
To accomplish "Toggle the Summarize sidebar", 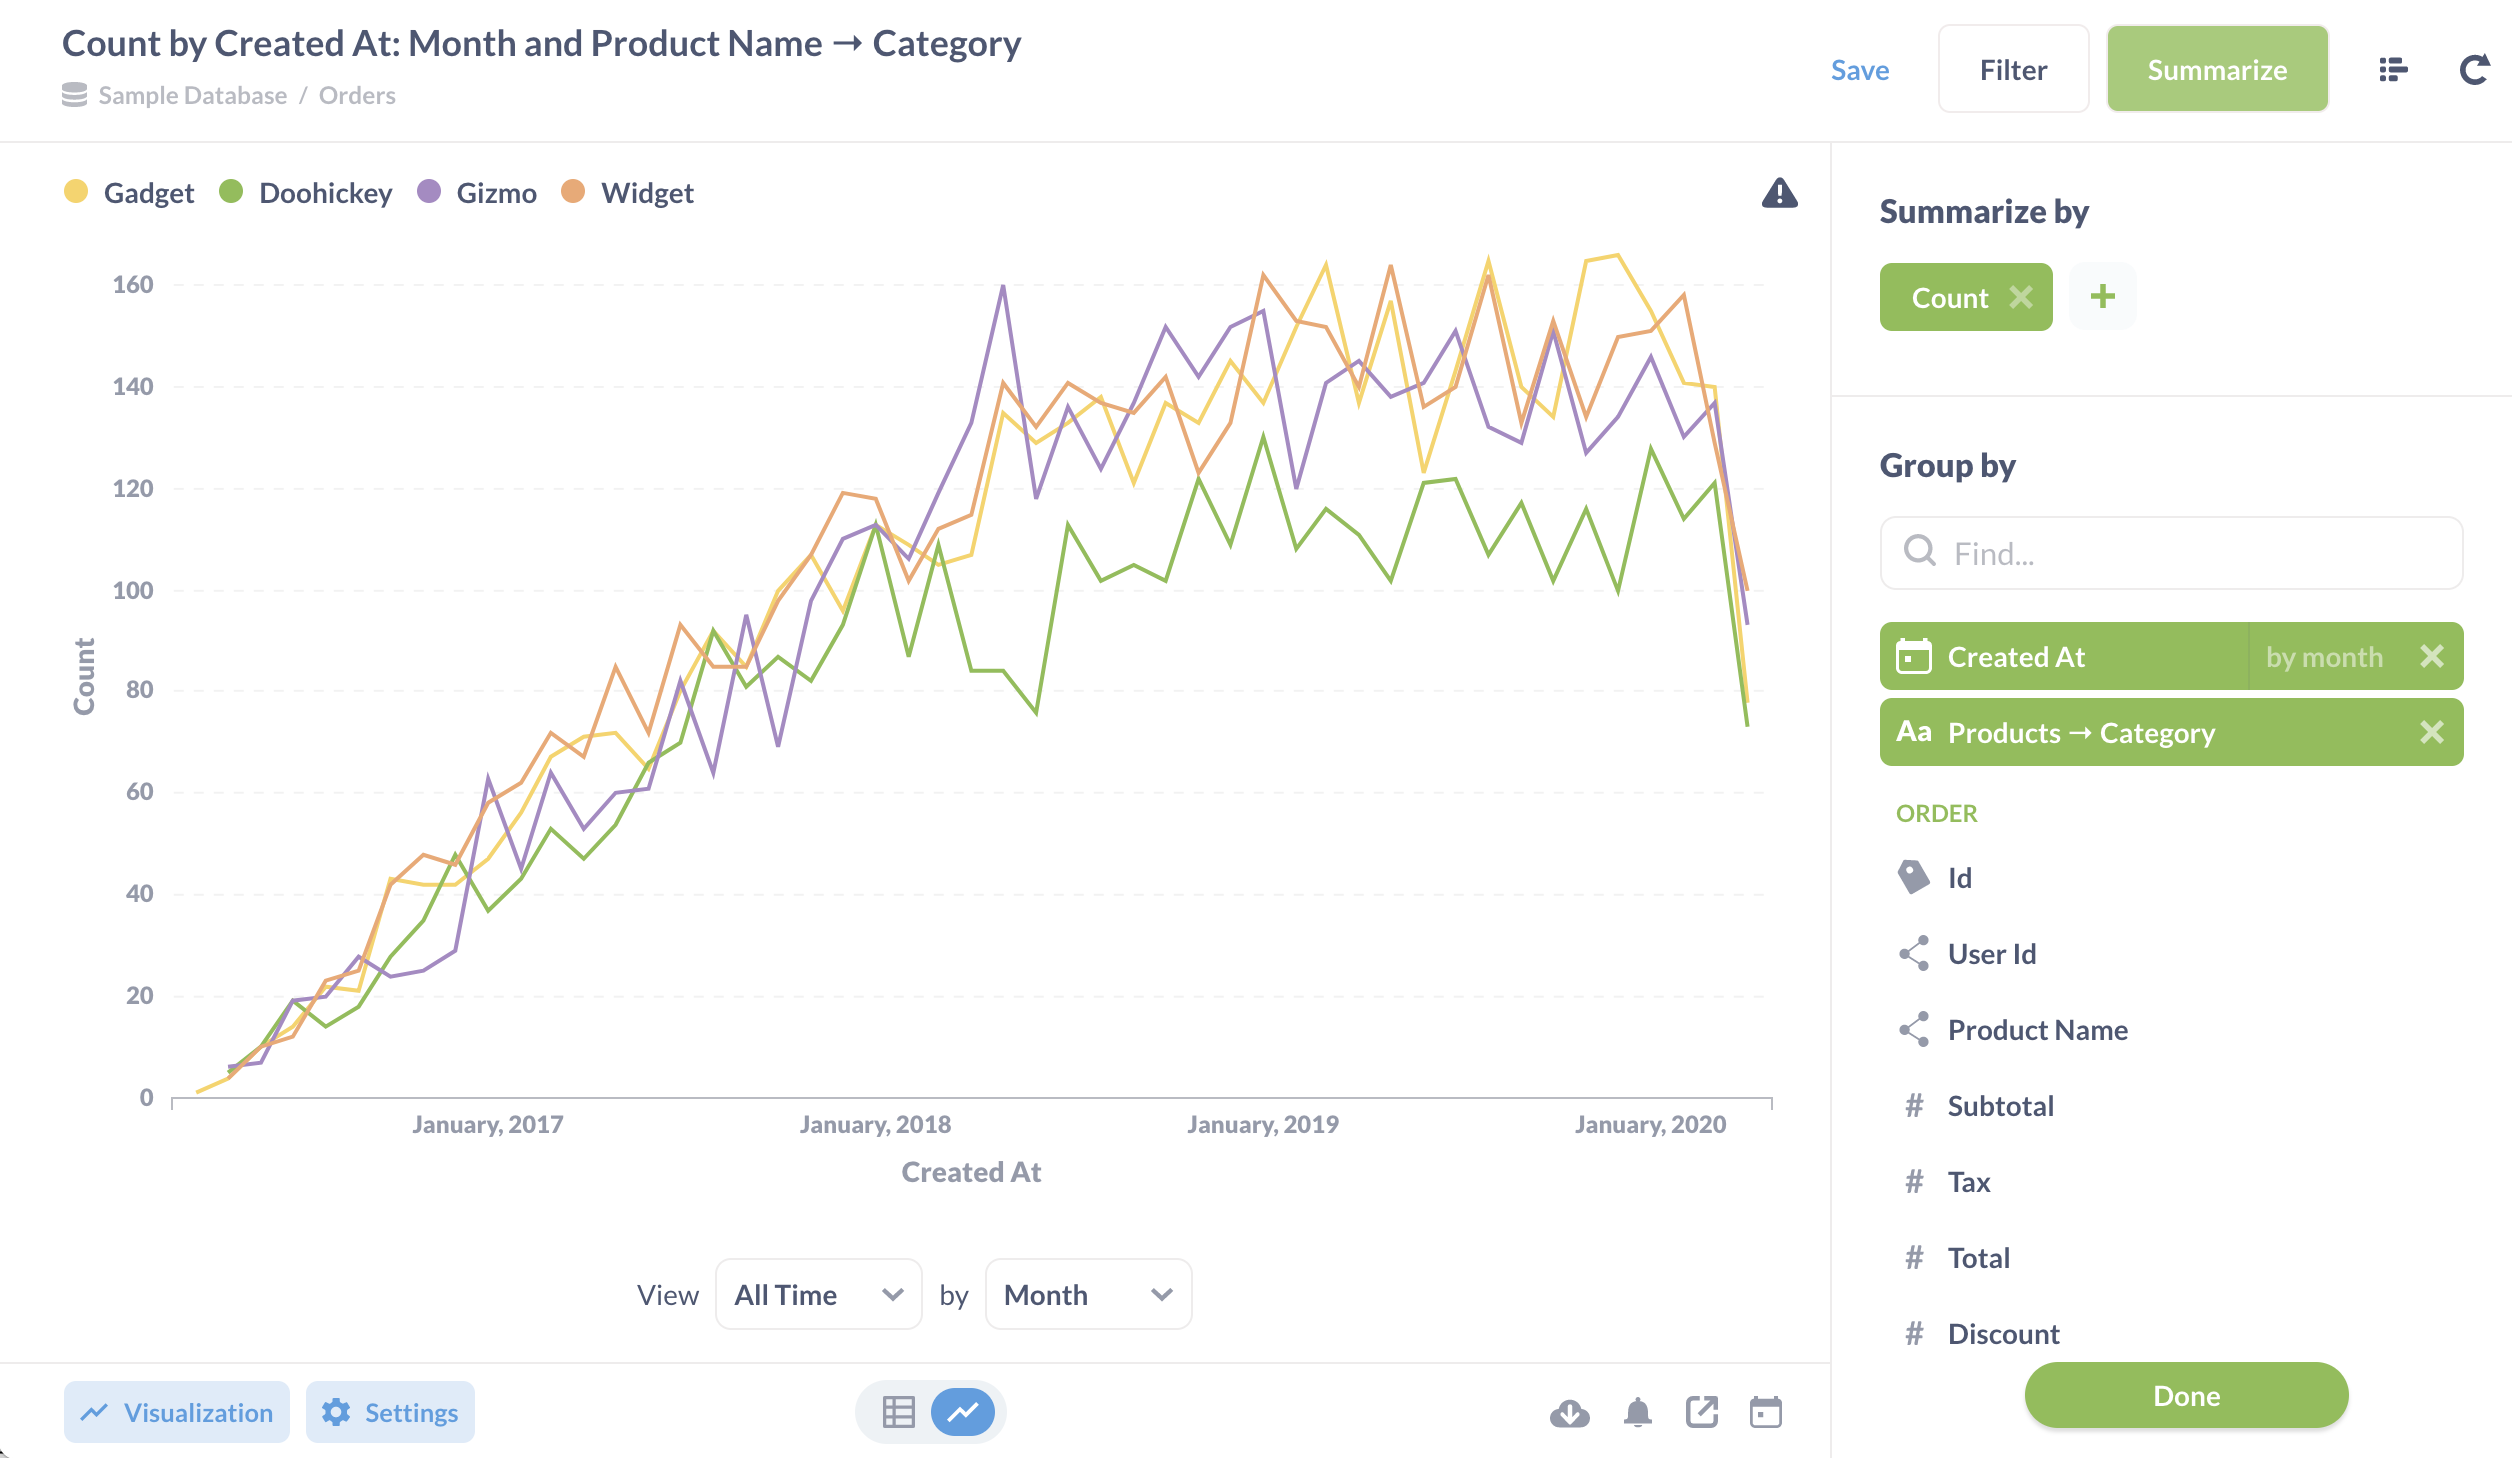I will coord(2217,69).
